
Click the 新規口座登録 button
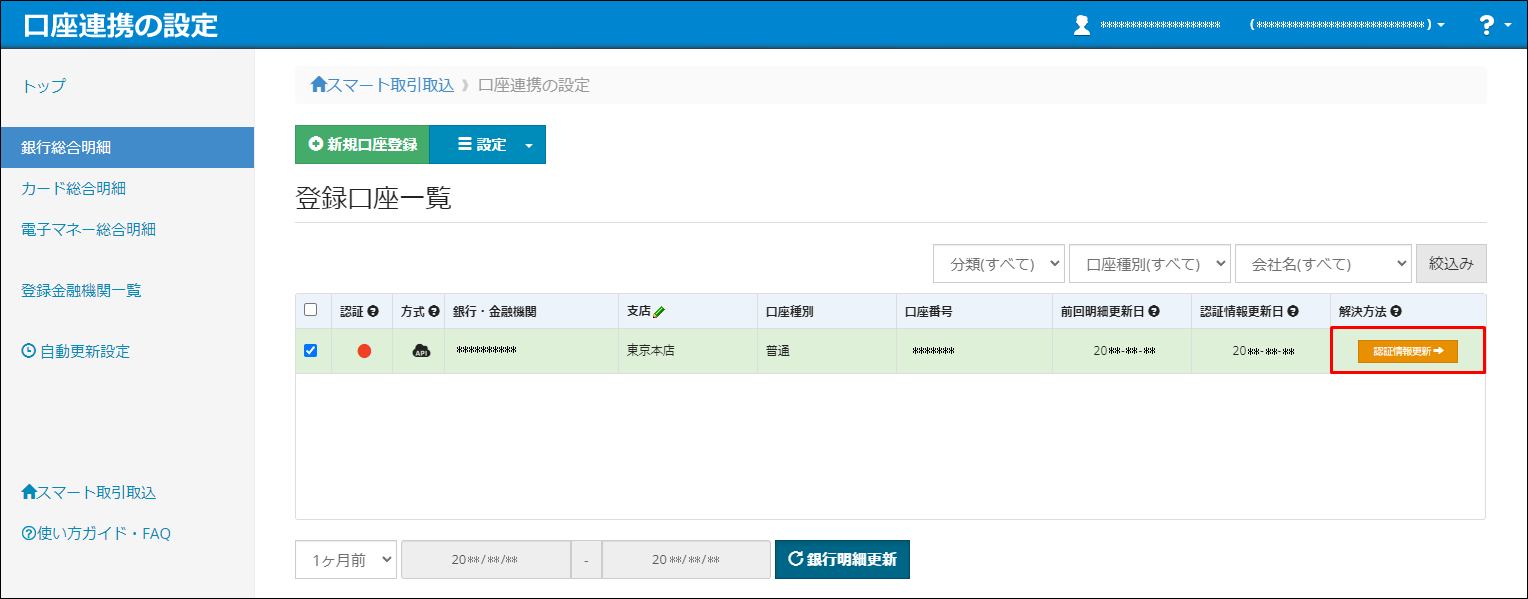(x=360, y=144)
